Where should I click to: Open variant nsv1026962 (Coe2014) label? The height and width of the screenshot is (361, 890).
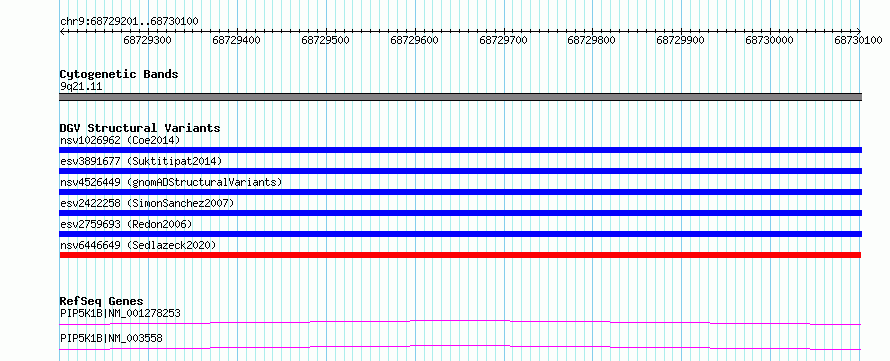click(x=120, y=140)
